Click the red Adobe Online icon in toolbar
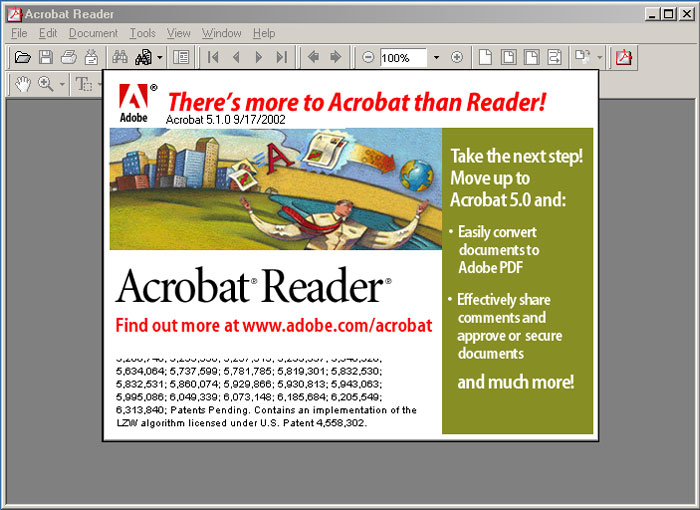This screenshot has width=700, height=510. (624, 57)
